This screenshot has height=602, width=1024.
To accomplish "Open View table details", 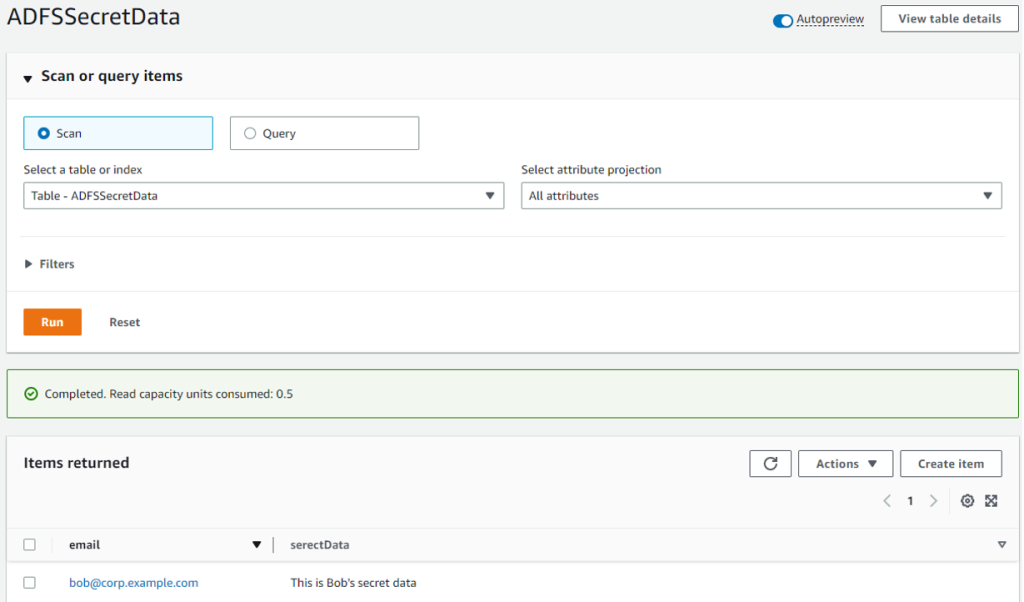I will pos(948,18).
